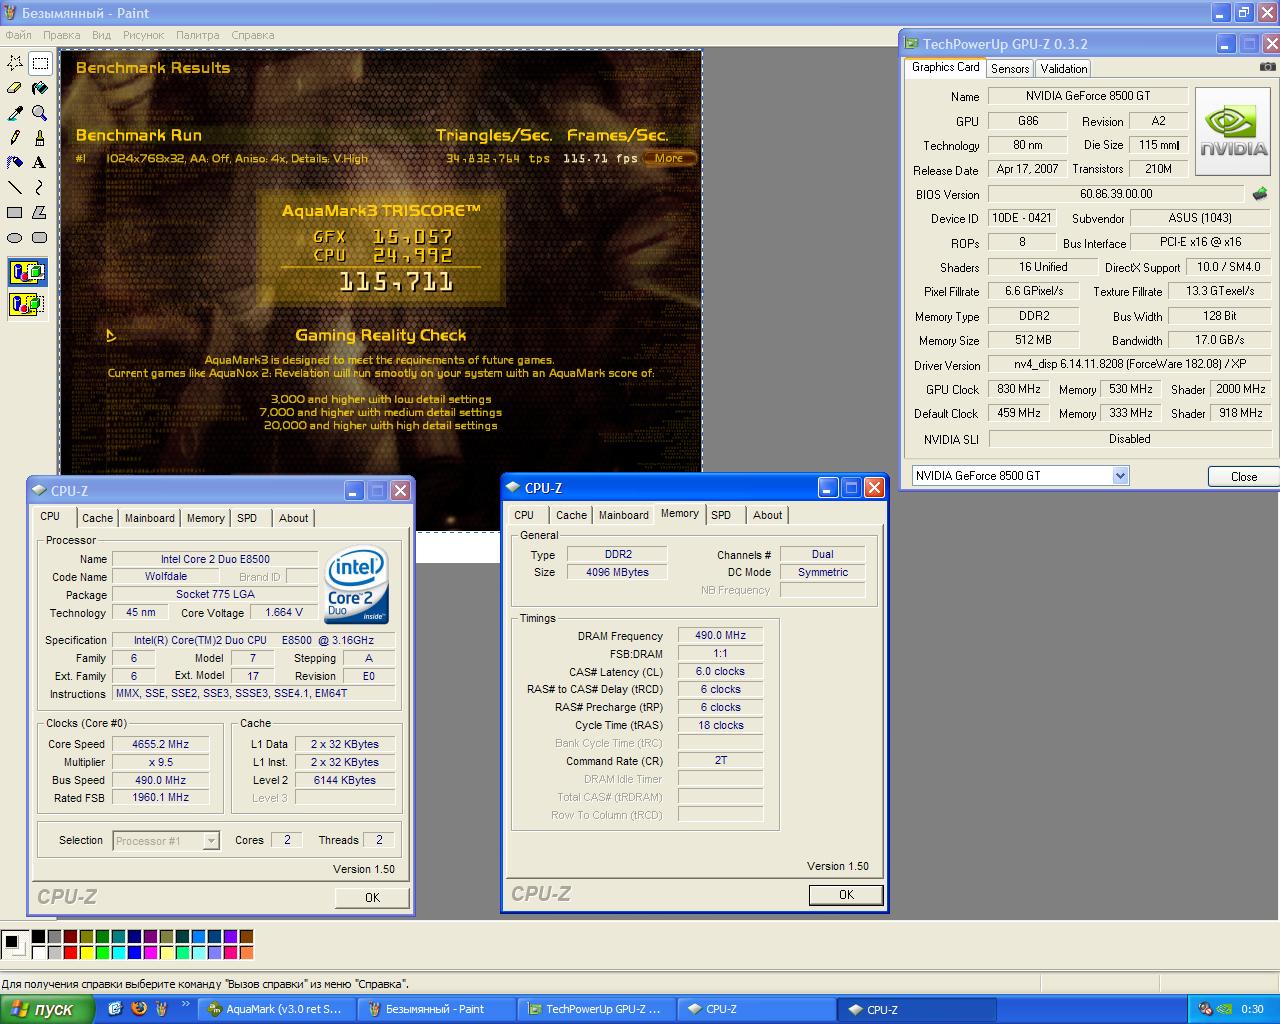Switch to the Sensors tab in GPU-Z
The image size is (1280, 1024).
coord(1010,69)
